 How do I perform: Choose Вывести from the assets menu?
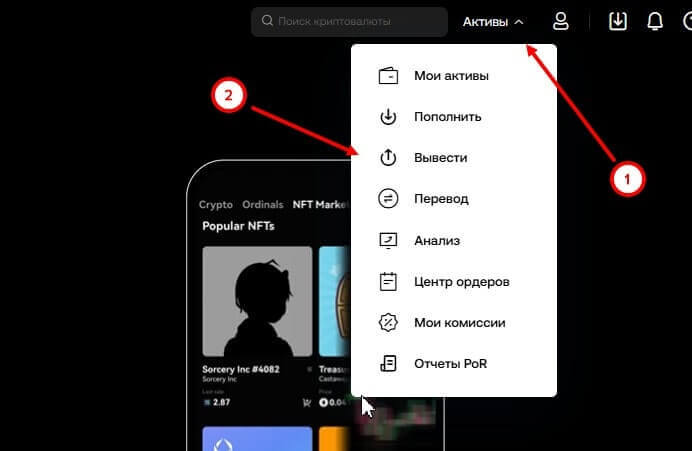pyautogui.click(x=440, y=158)
